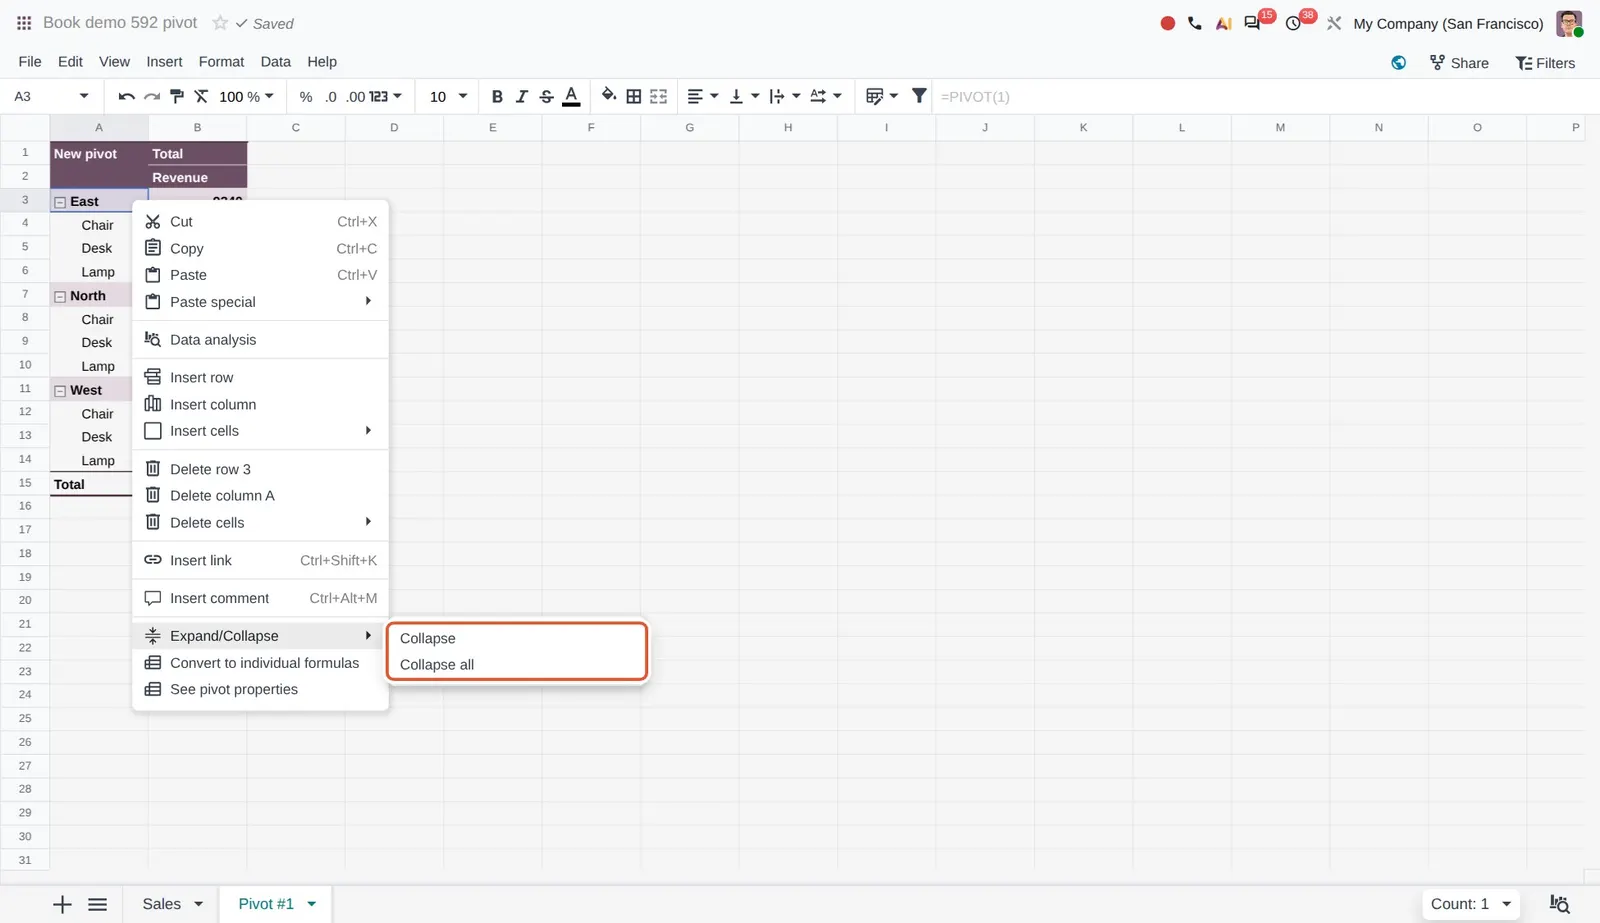The image size is (1600, 923).
Task: Open the user avatar menu
Action: coord(1569,23)
